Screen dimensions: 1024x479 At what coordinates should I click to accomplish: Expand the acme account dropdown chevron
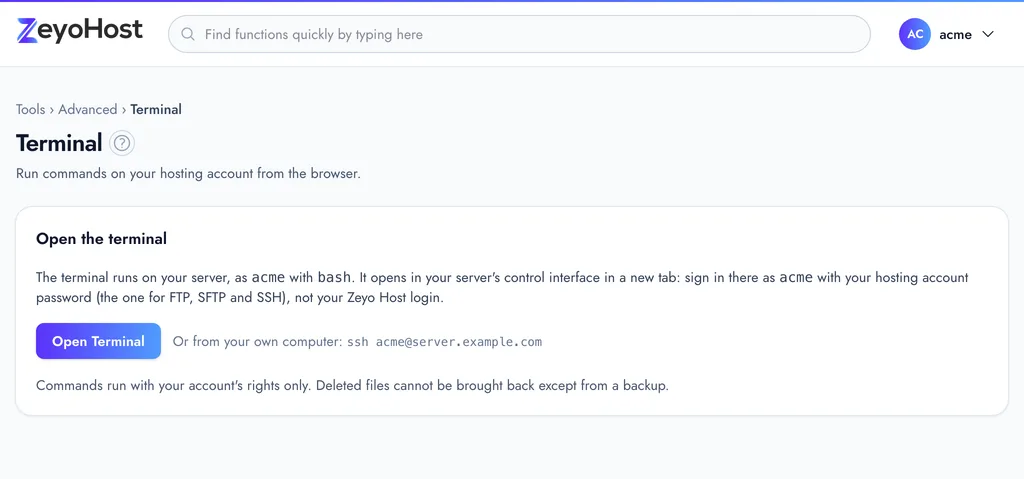(987, 34)
